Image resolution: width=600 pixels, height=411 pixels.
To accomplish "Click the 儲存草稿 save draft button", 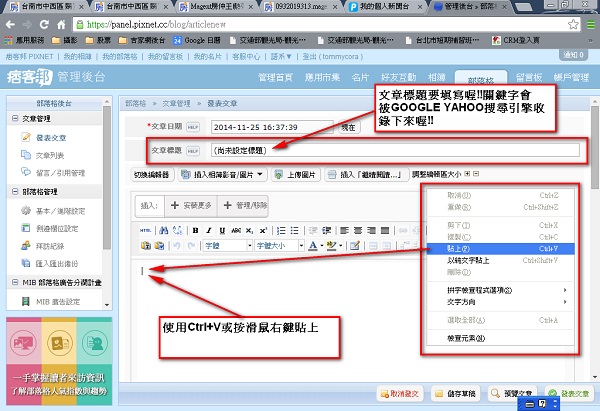I will pos(458,393).
